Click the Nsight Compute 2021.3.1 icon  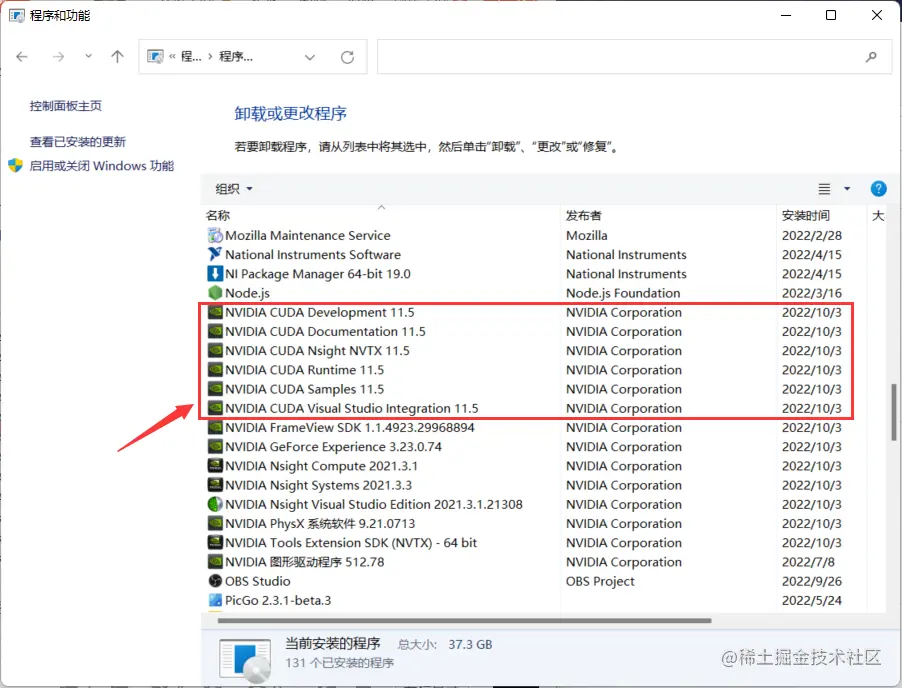coord(215,466)
